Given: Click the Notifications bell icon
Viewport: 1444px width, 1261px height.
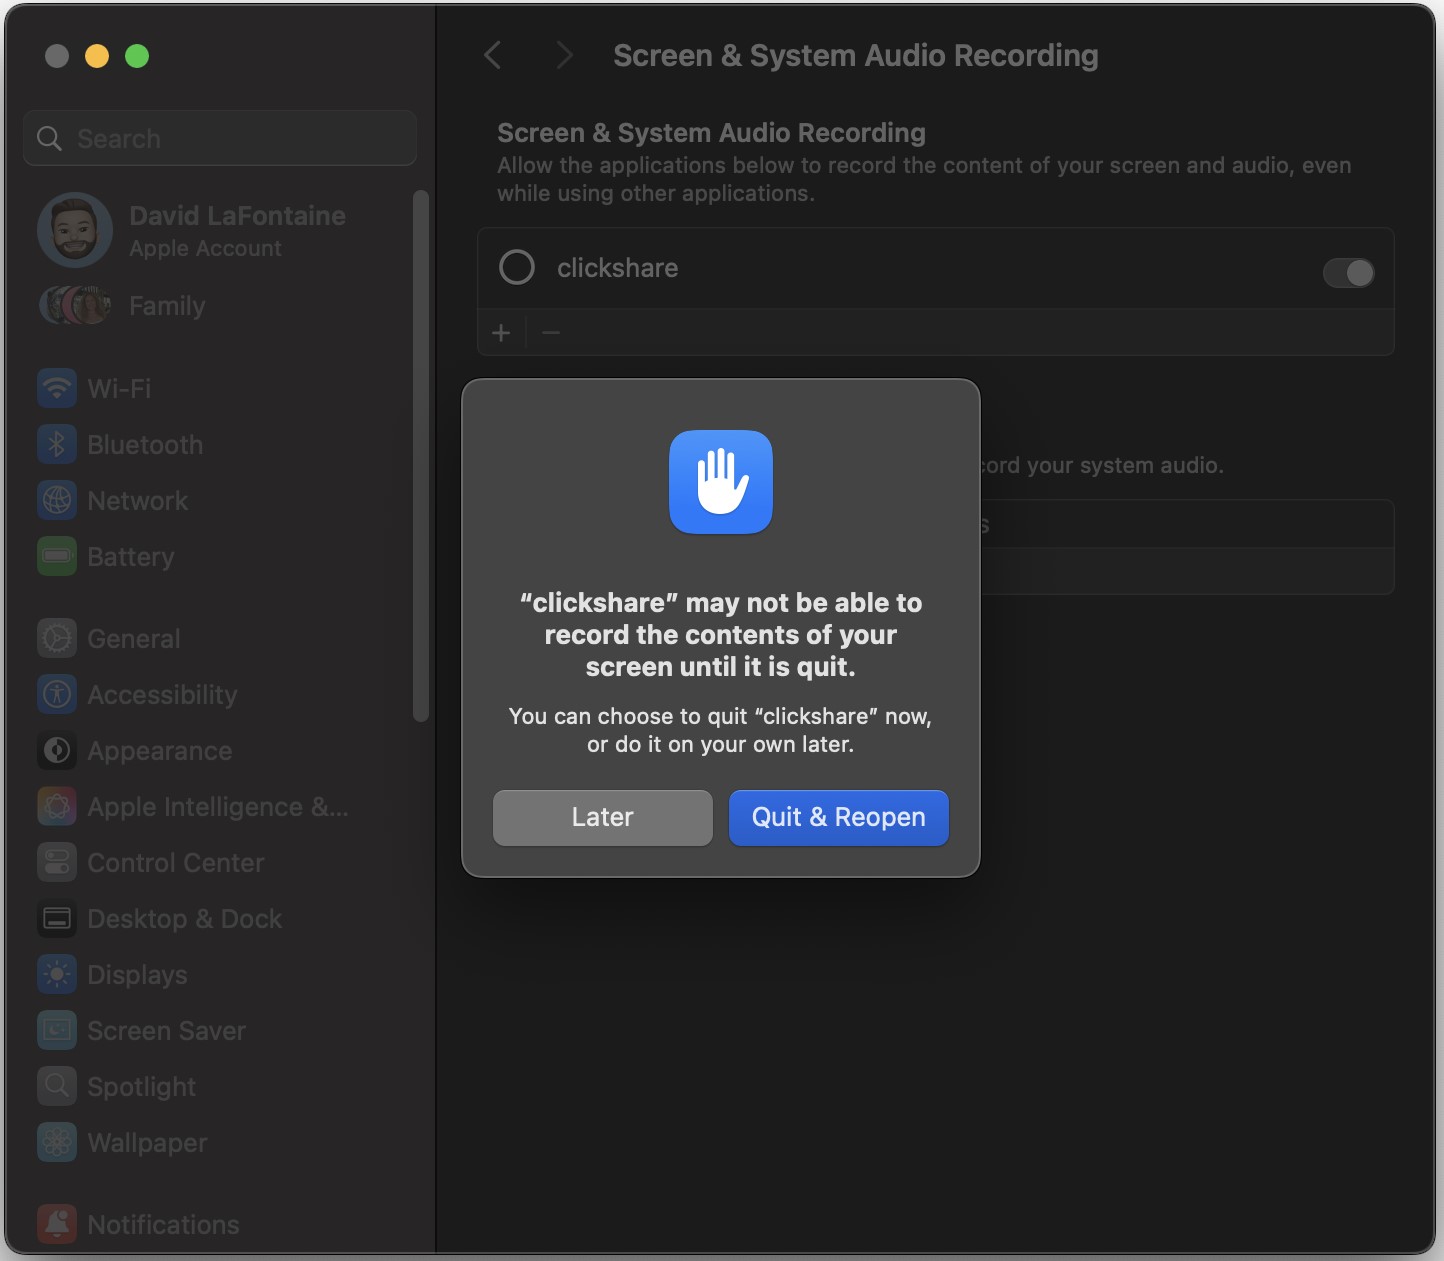Looking at the screenshot, I should [x=57, y=1224].
